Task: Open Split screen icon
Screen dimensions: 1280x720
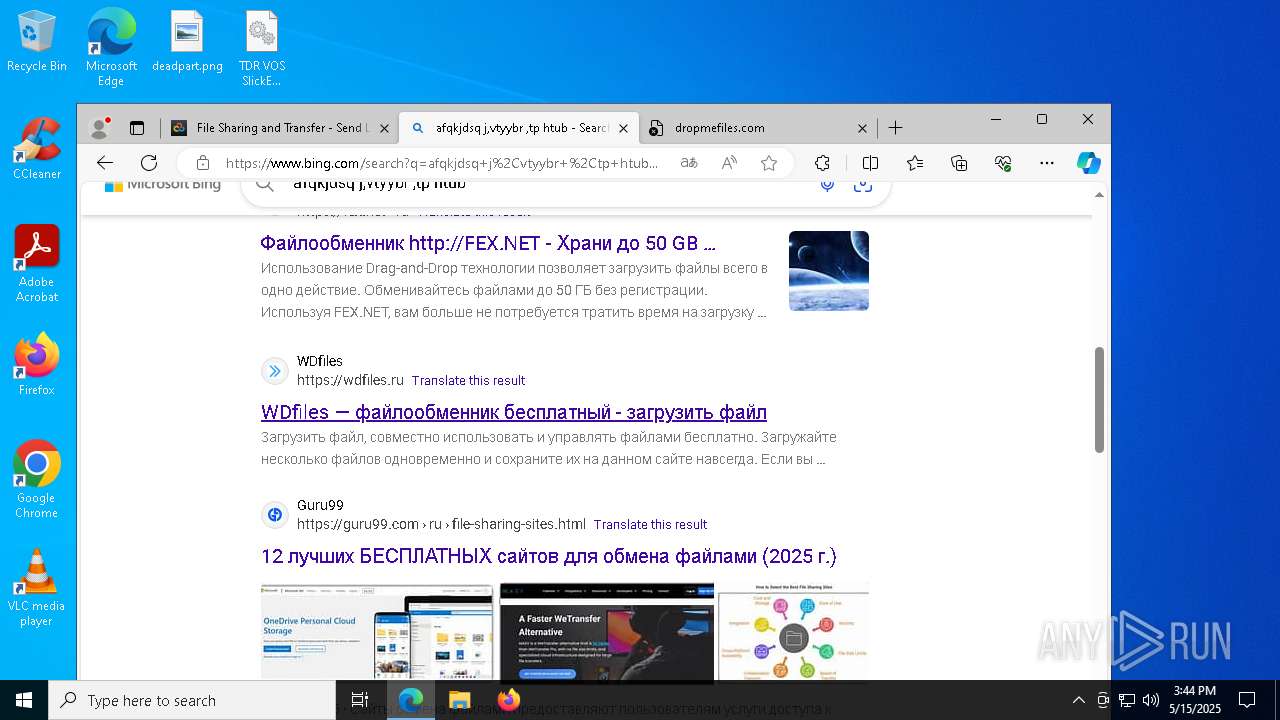Action: click(x=870, y=163)
